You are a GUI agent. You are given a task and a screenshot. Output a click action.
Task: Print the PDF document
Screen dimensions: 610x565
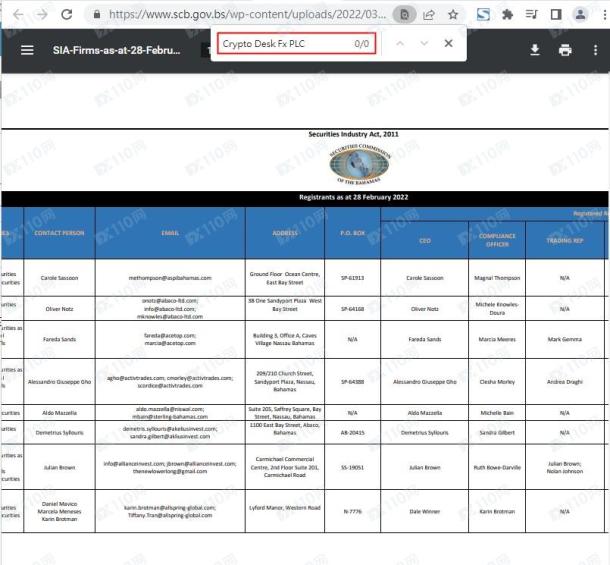point(565,50)
